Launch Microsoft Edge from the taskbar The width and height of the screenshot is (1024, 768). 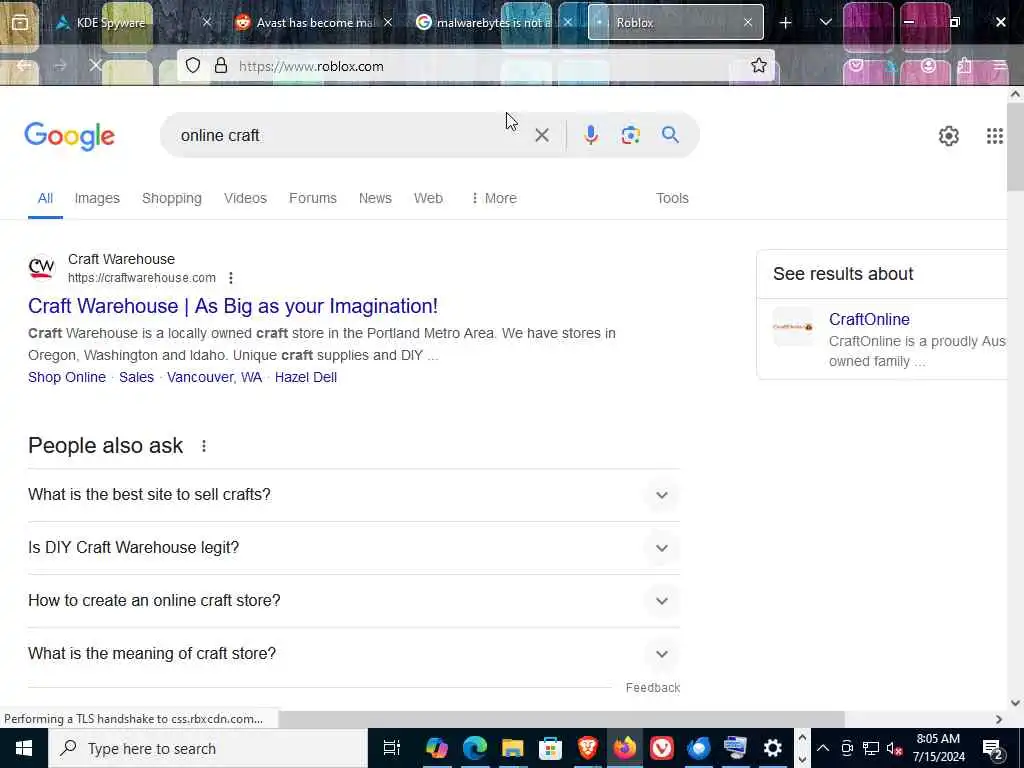pyautogui.click(x=475, y=748)
